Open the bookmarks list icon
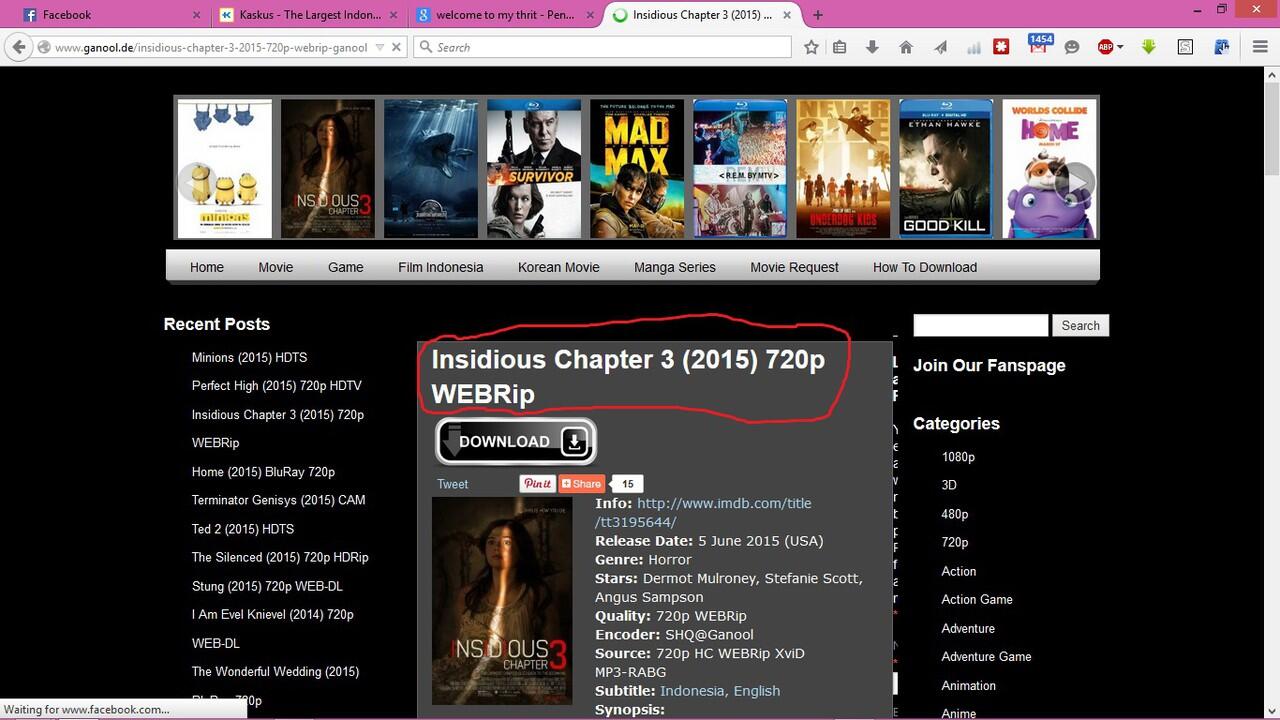The image size is (1280, 720). (x=840, y=47)
